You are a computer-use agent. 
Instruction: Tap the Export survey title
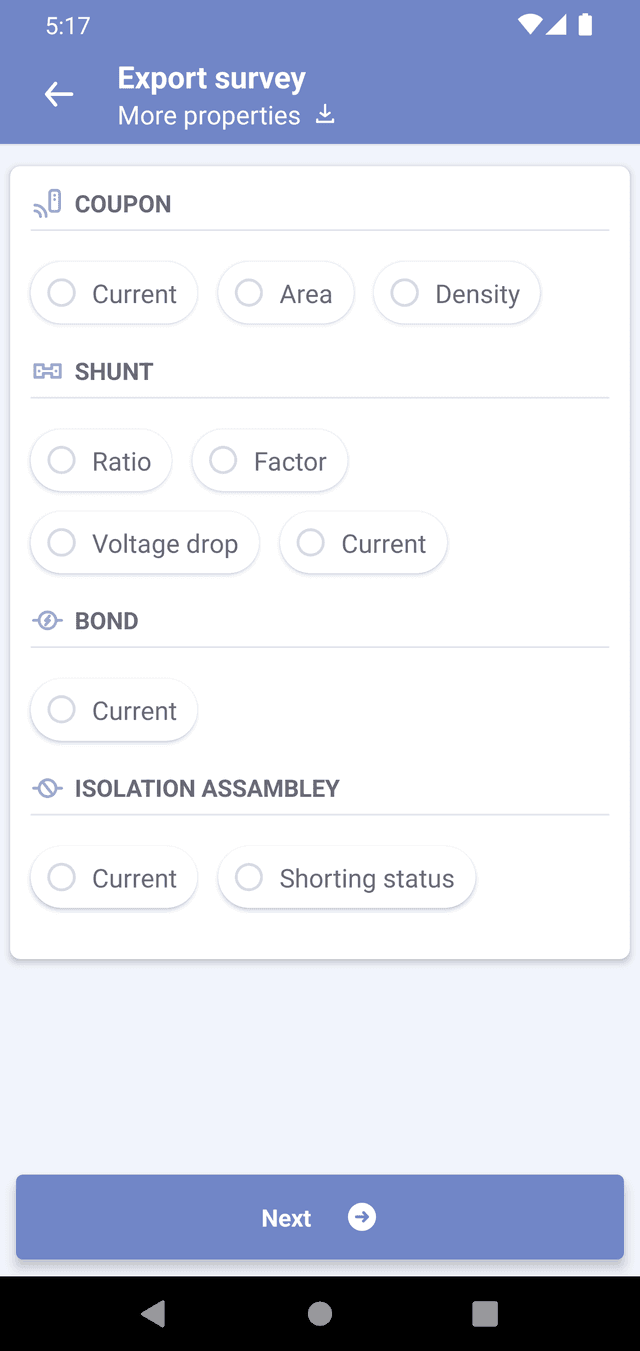(x=212, y=78)
